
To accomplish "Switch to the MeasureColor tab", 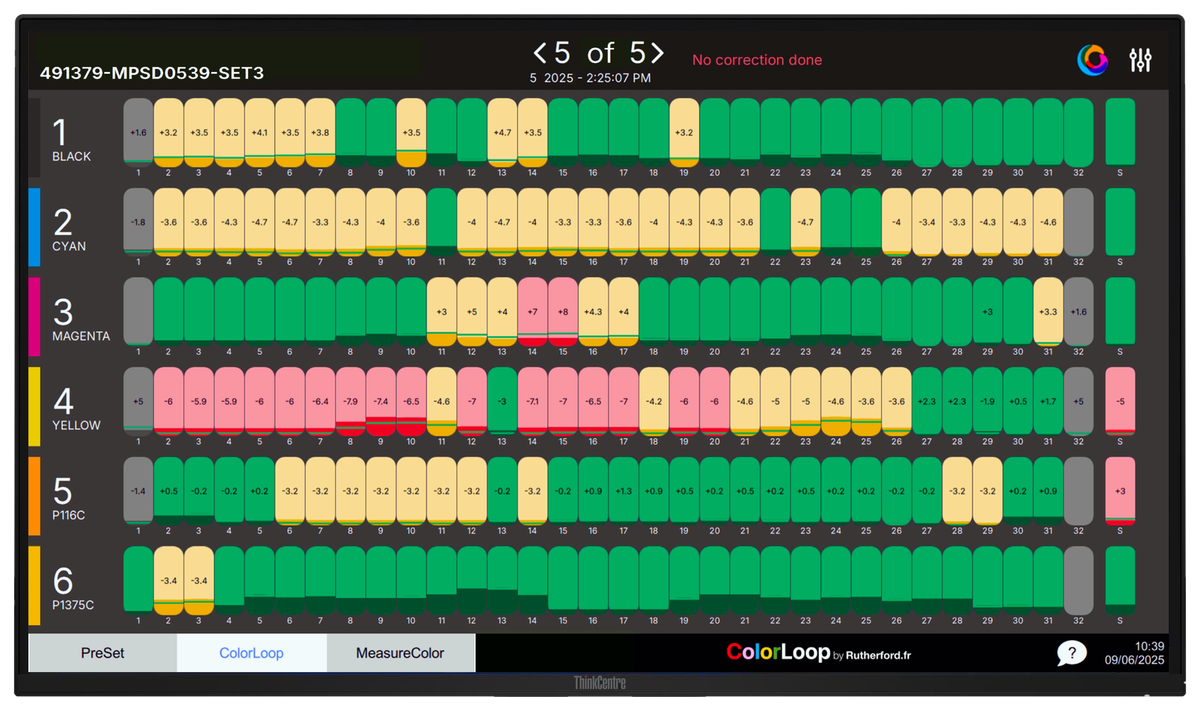I will [401, 653].
